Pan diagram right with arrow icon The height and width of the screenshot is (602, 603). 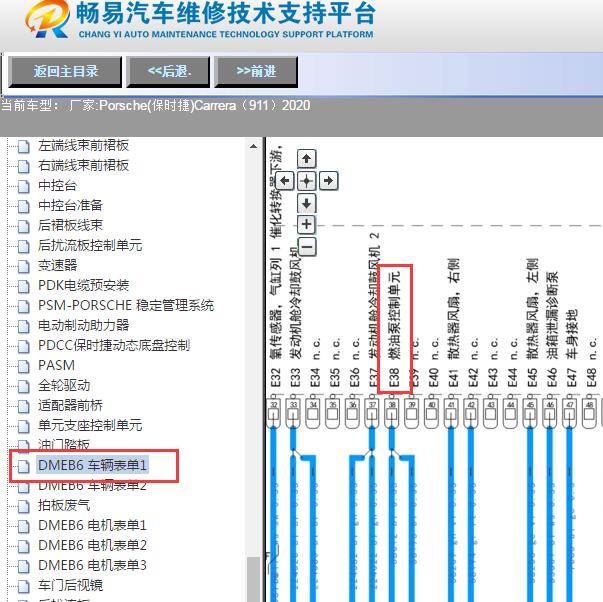[328, 180]
